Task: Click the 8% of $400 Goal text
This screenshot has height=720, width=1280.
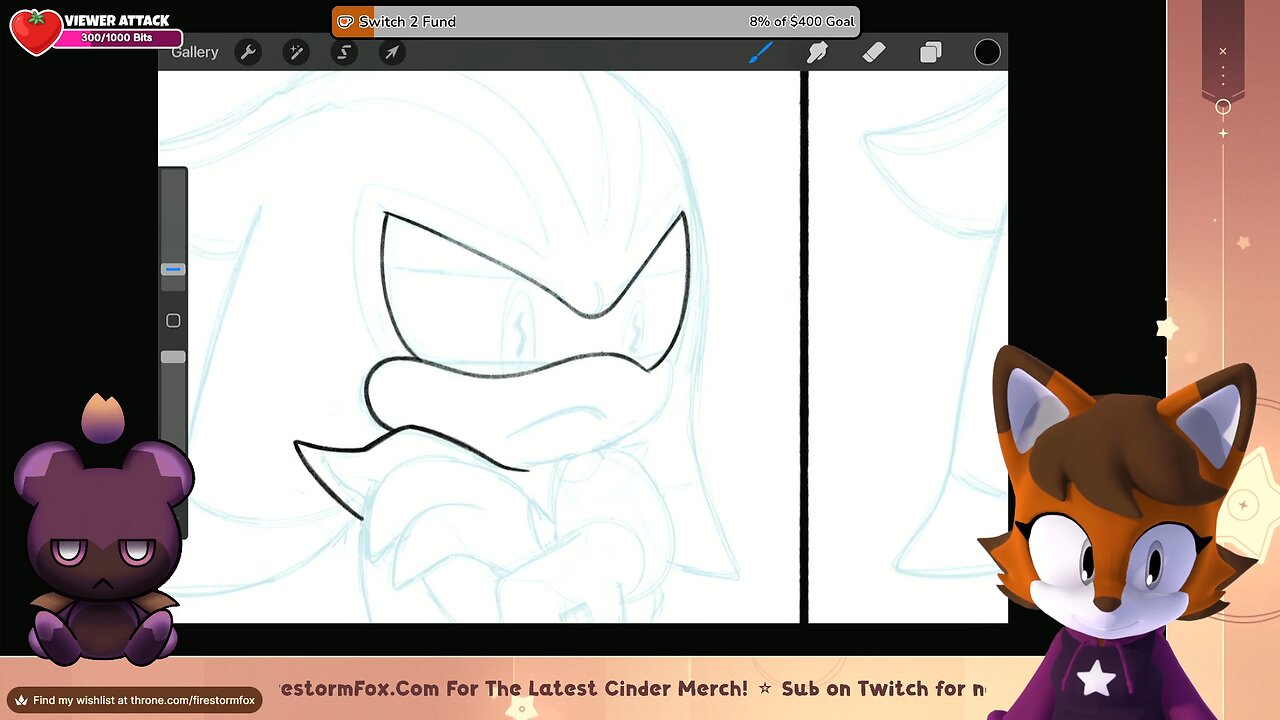Action: click(x=802, y=21)
